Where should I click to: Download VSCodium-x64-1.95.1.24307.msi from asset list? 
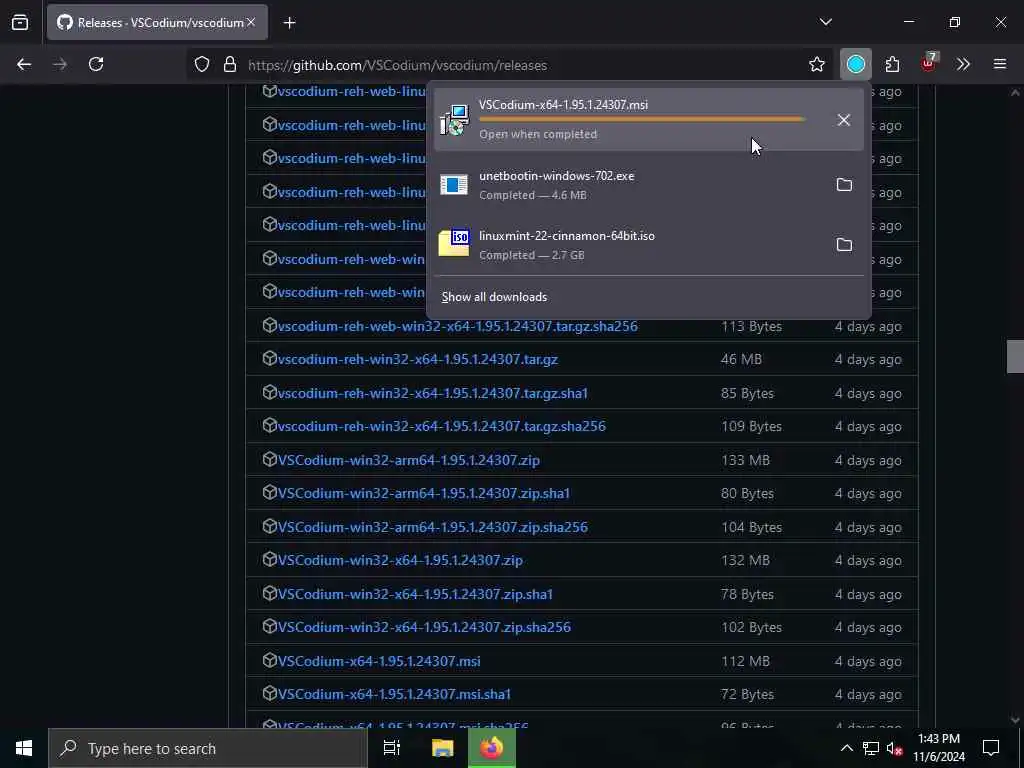click(x=379, y=661)
